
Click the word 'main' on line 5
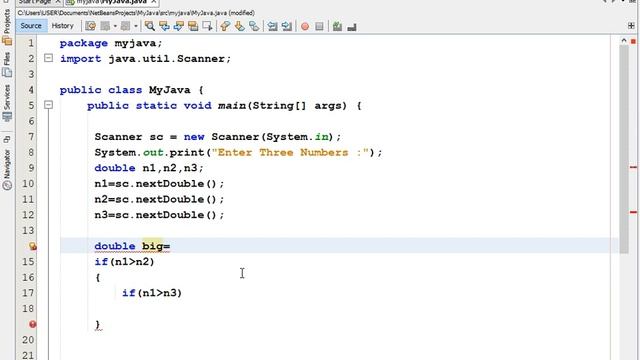point(231,106)
